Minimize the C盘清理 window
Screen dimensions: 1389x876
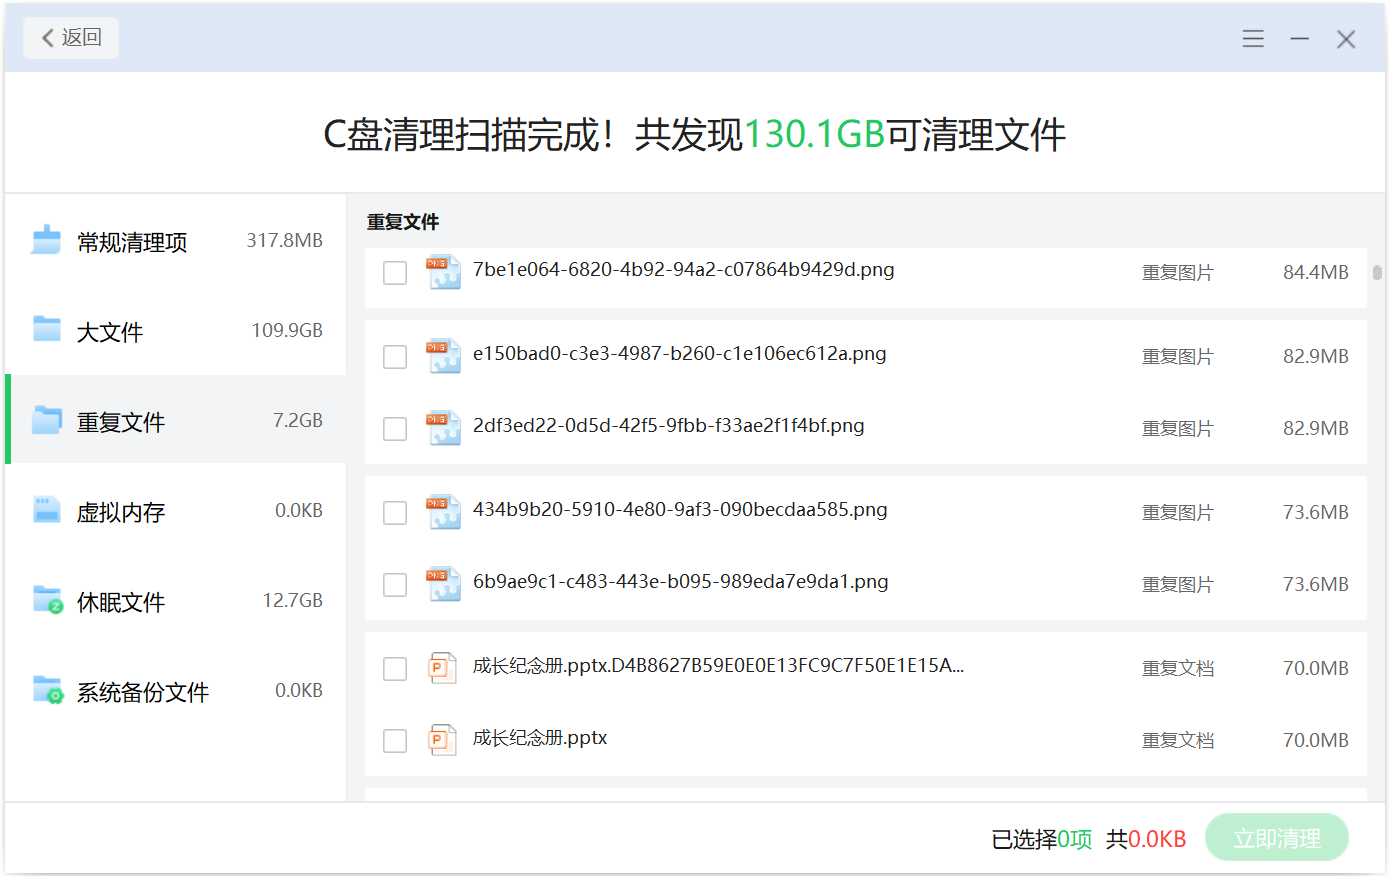(x=1300, y=39)
